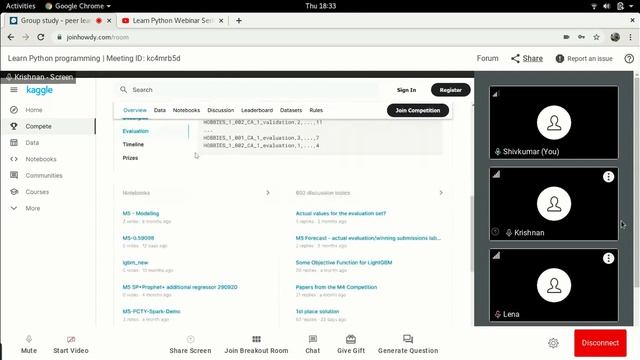640x360 pixels.
Task: Open the Forum link
Action: (487, 58)
